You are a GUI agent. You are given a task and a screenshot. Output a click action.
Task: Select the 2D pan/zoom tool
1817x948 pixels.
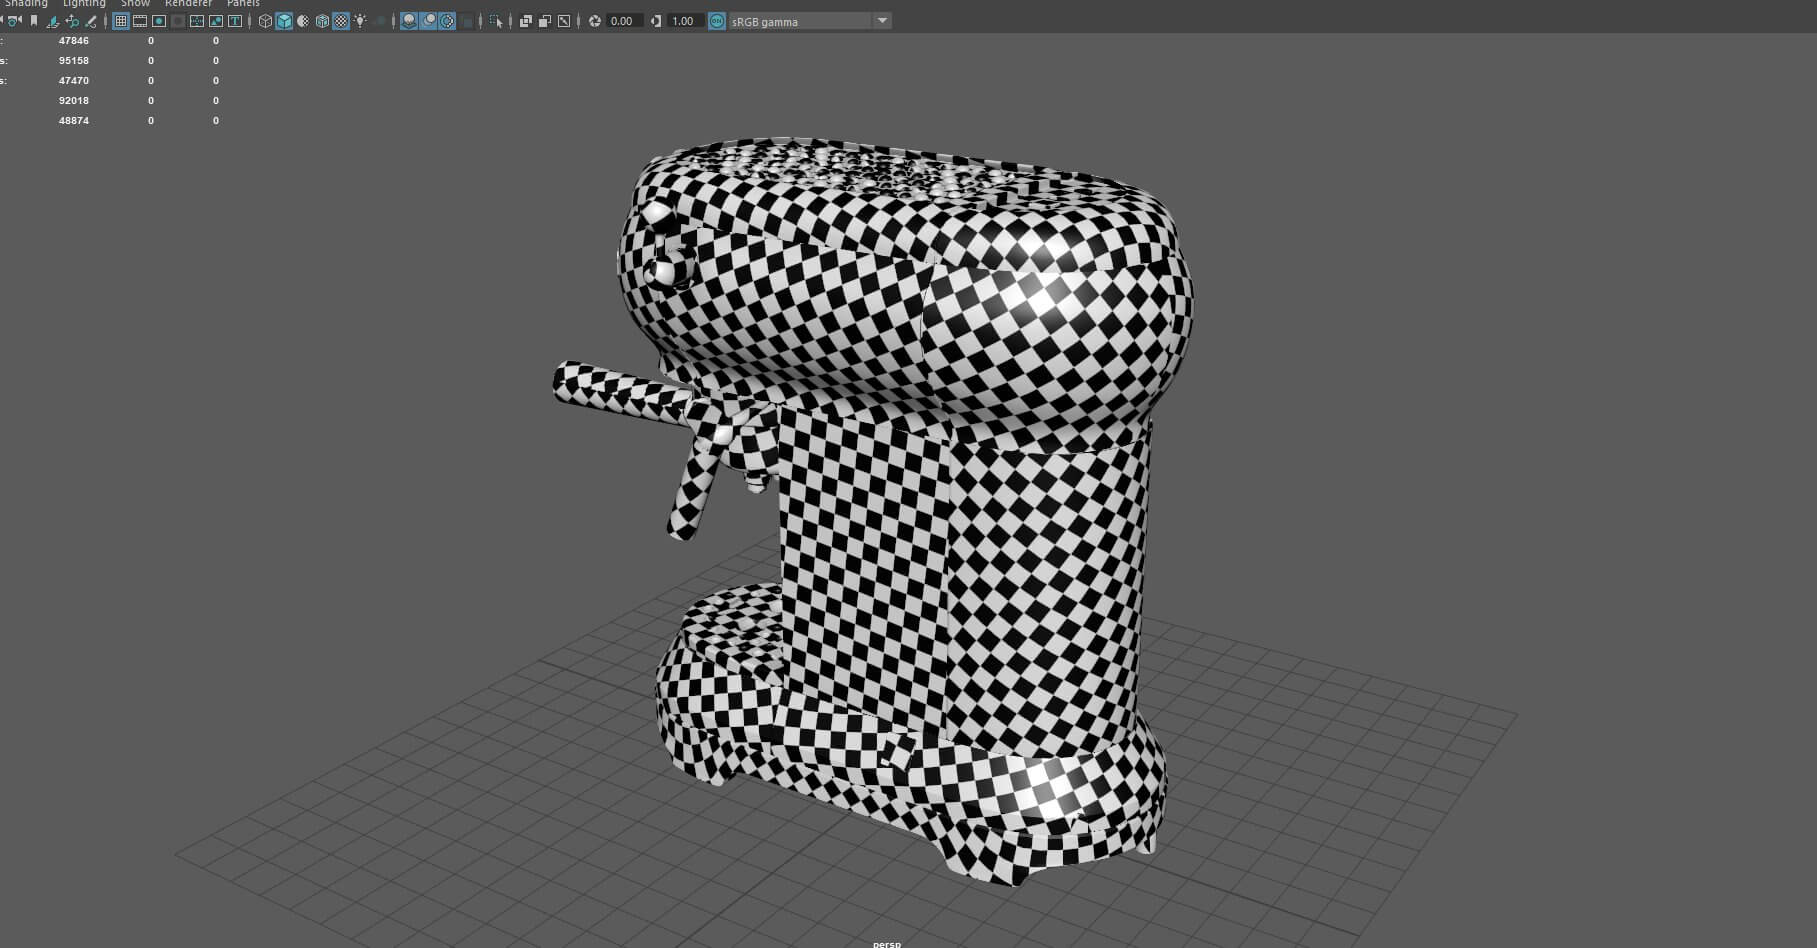72,21
